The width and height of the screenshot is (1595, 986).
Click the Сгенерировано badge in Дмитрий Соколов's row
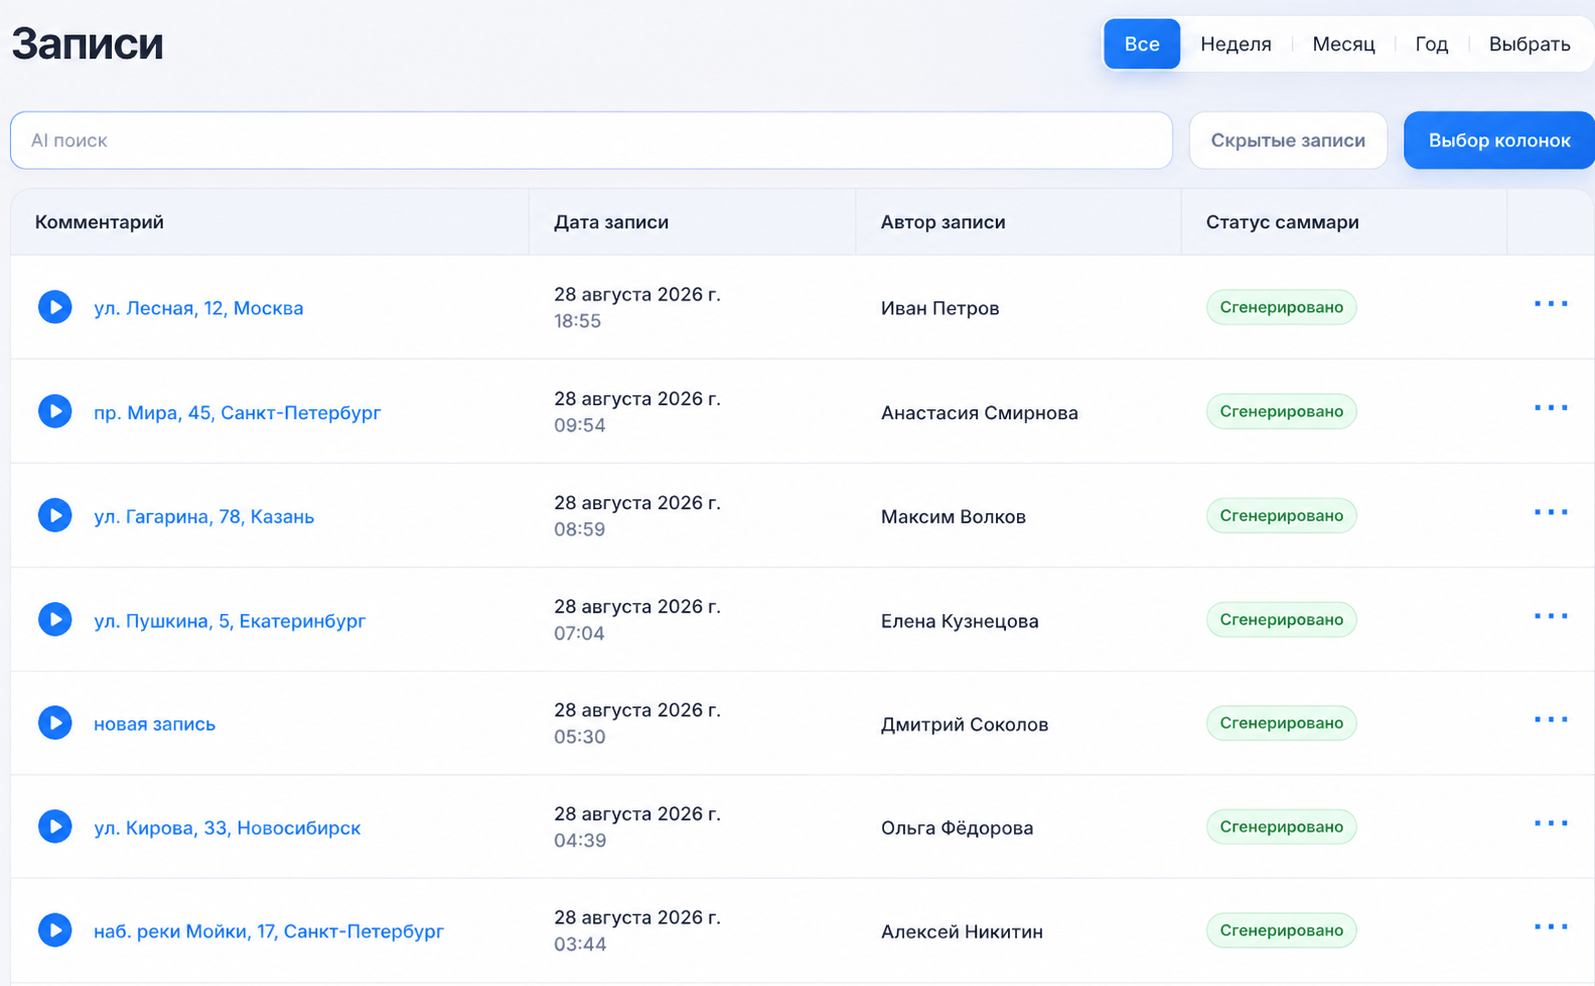point(1281,723)
